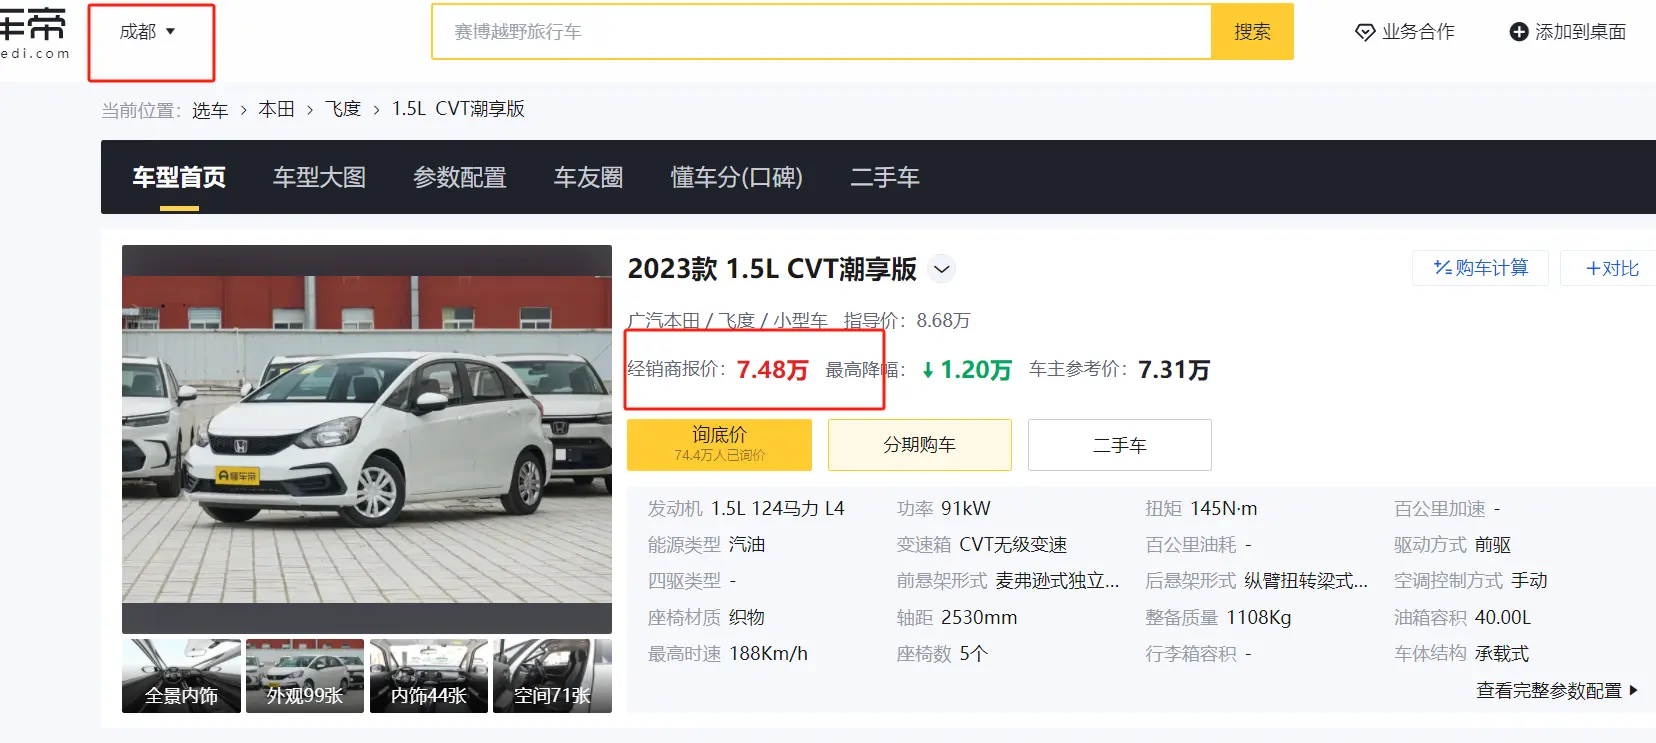
Task: Click the power value 91kW
Action: [x=965, y=509]
